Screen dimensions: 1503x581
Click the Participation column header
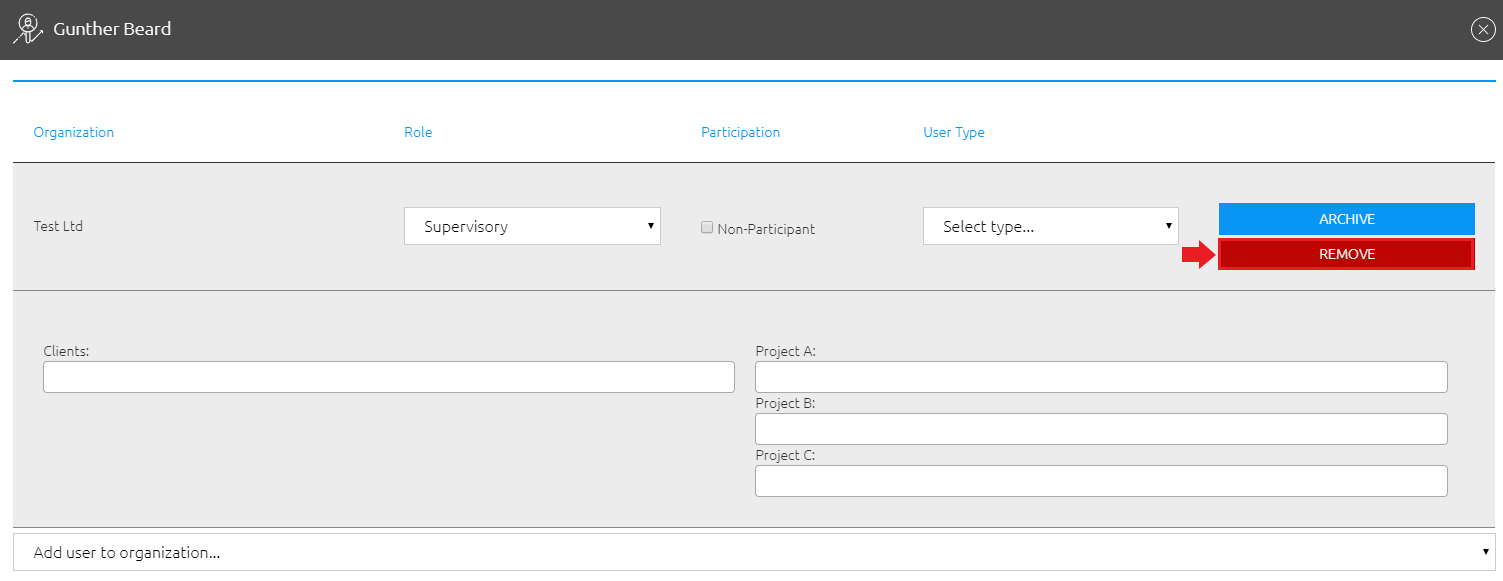click(740, 132)
